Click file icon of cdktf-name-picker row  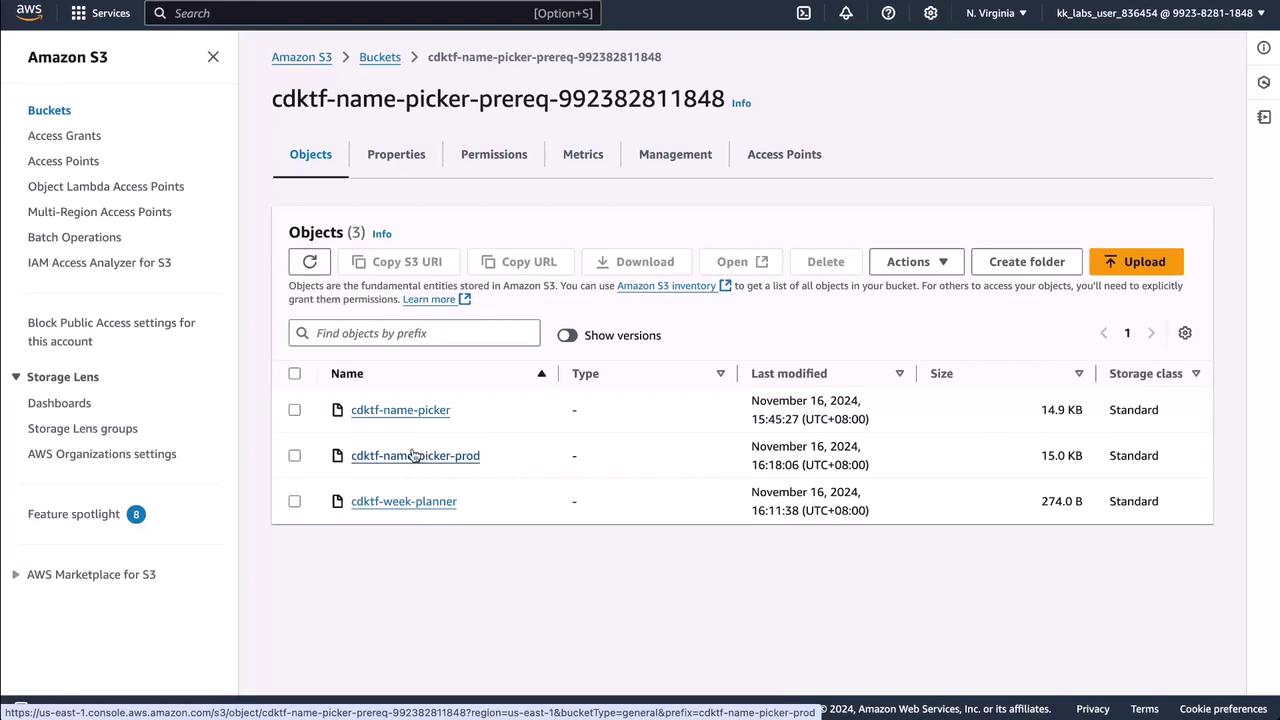[x=338, y=410]
